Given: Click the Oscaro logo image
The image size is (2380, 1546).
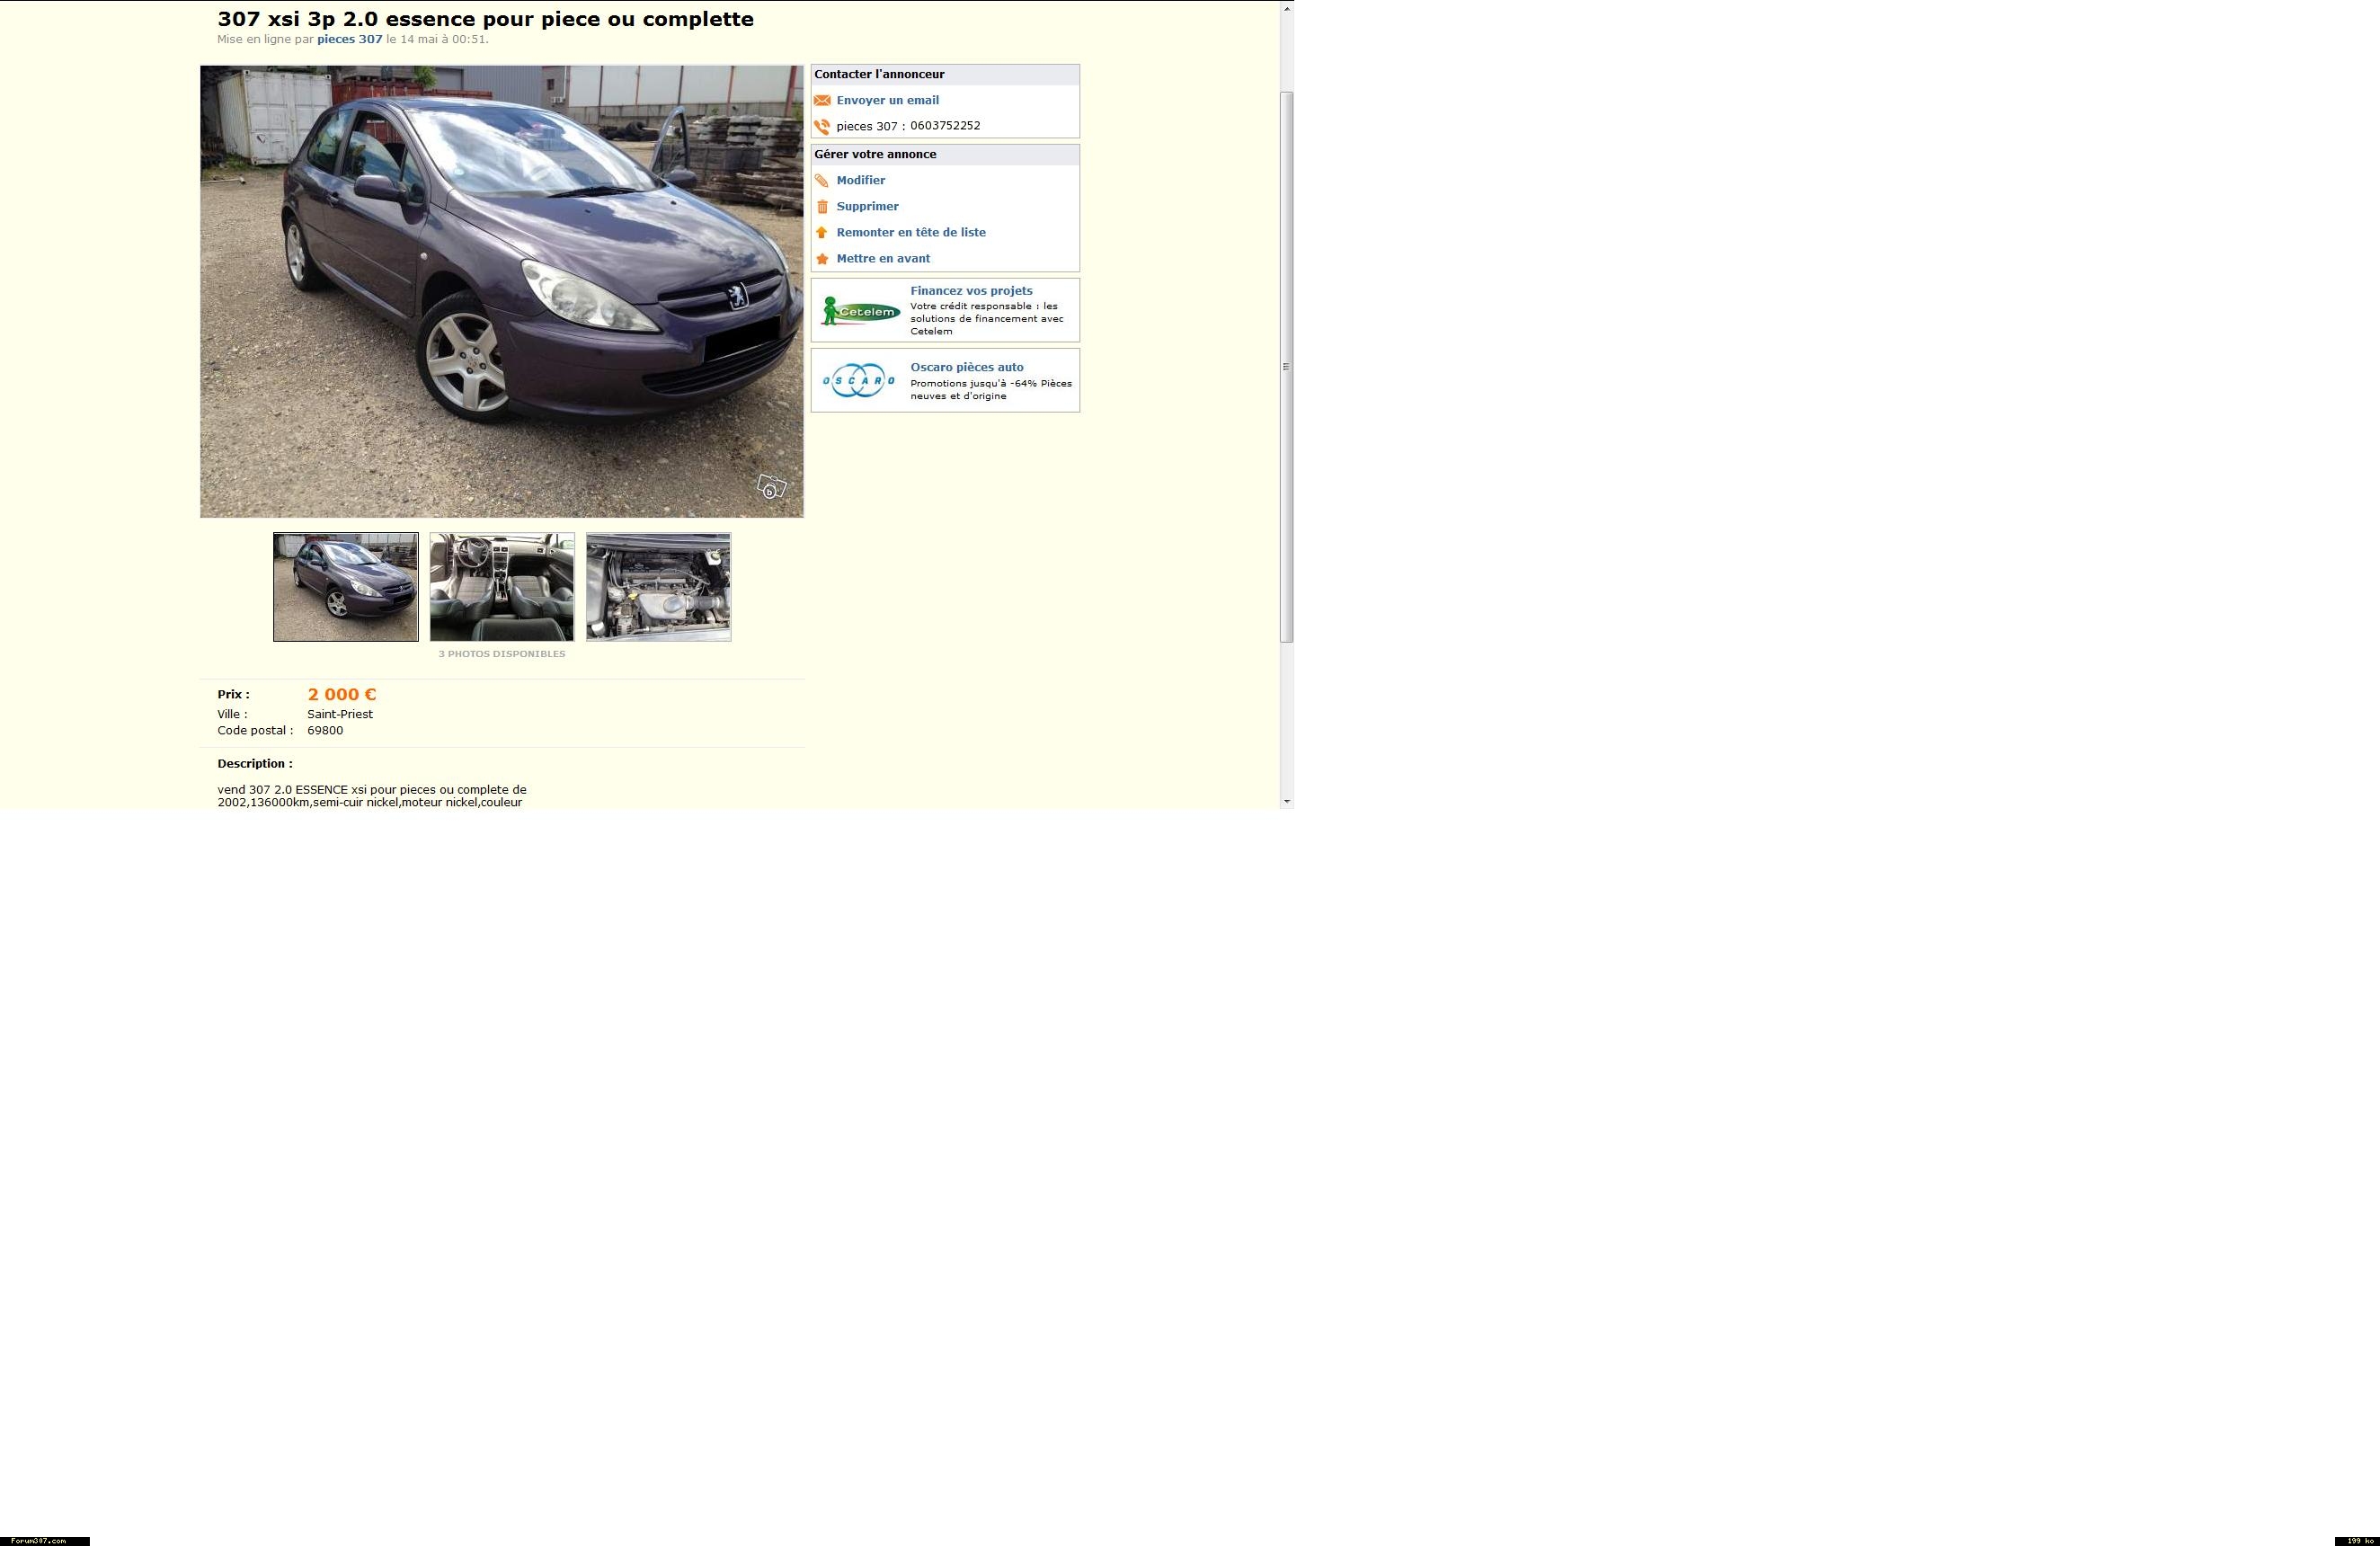Looking at the screenshot, I should pyautogui.click(x=858, y=380).
